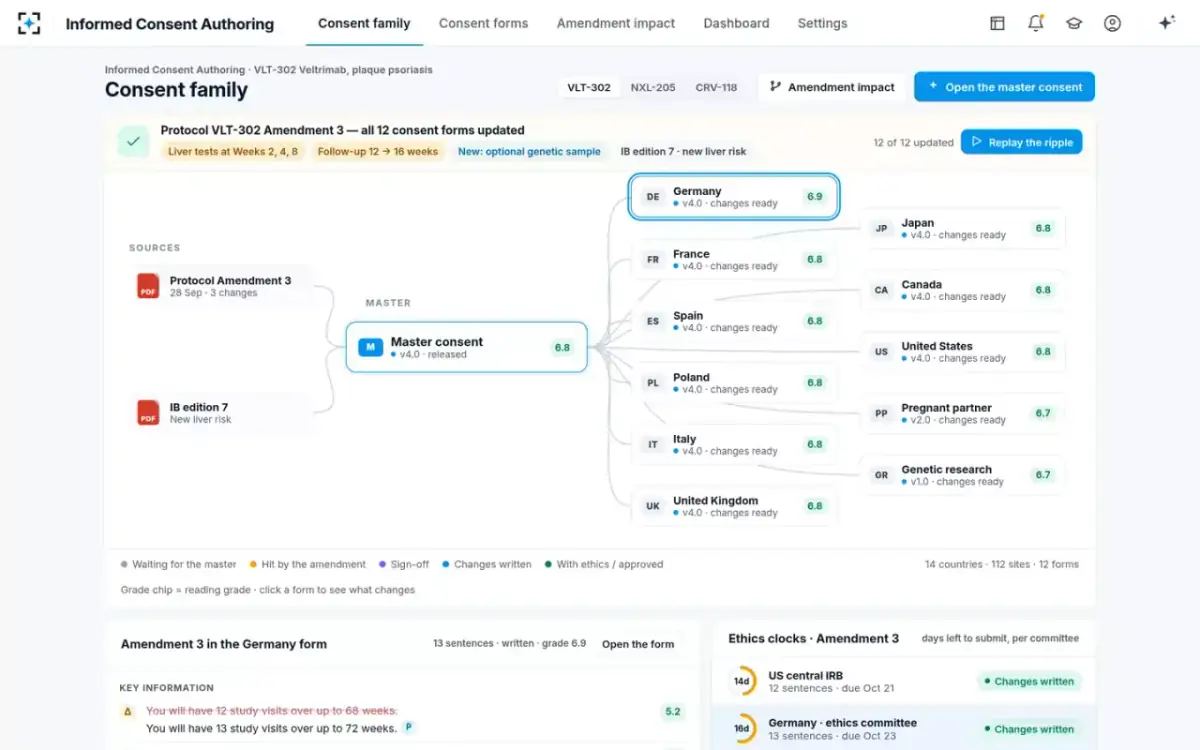Select the United States form node
Screen dimensions: 1200x750
coord(963,352)
